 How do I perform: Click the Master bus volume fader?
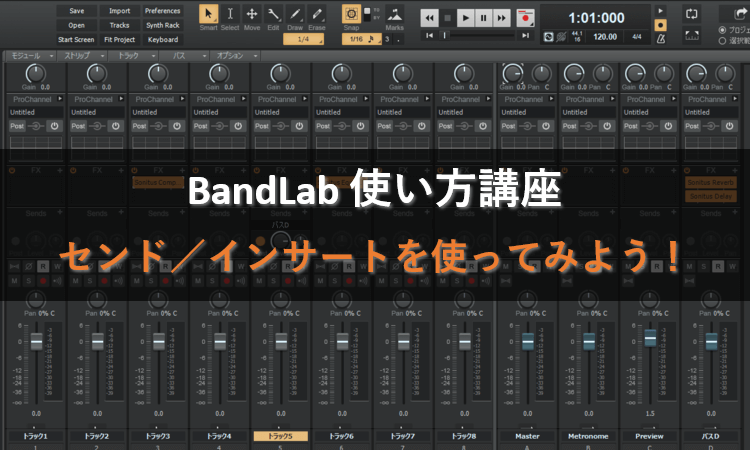click(x=528, y=341)
